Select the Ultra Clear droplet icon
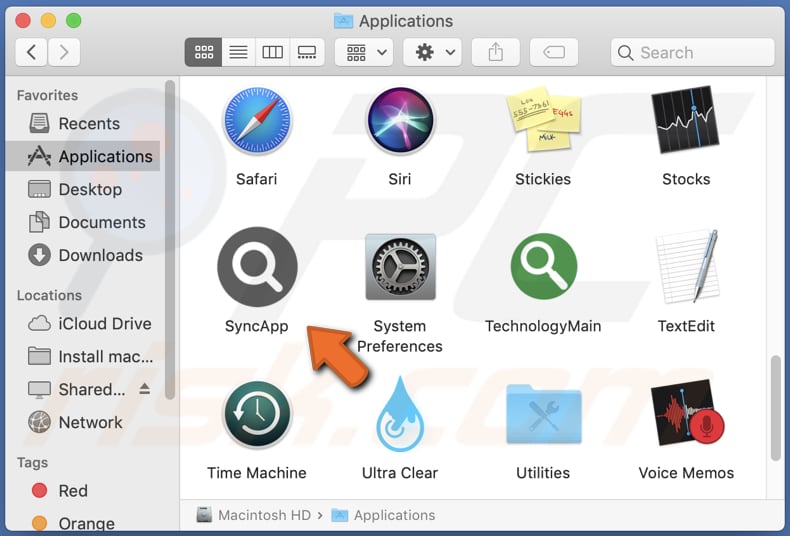Viewport: 790px width, 536px height. (x=400, y=414)
